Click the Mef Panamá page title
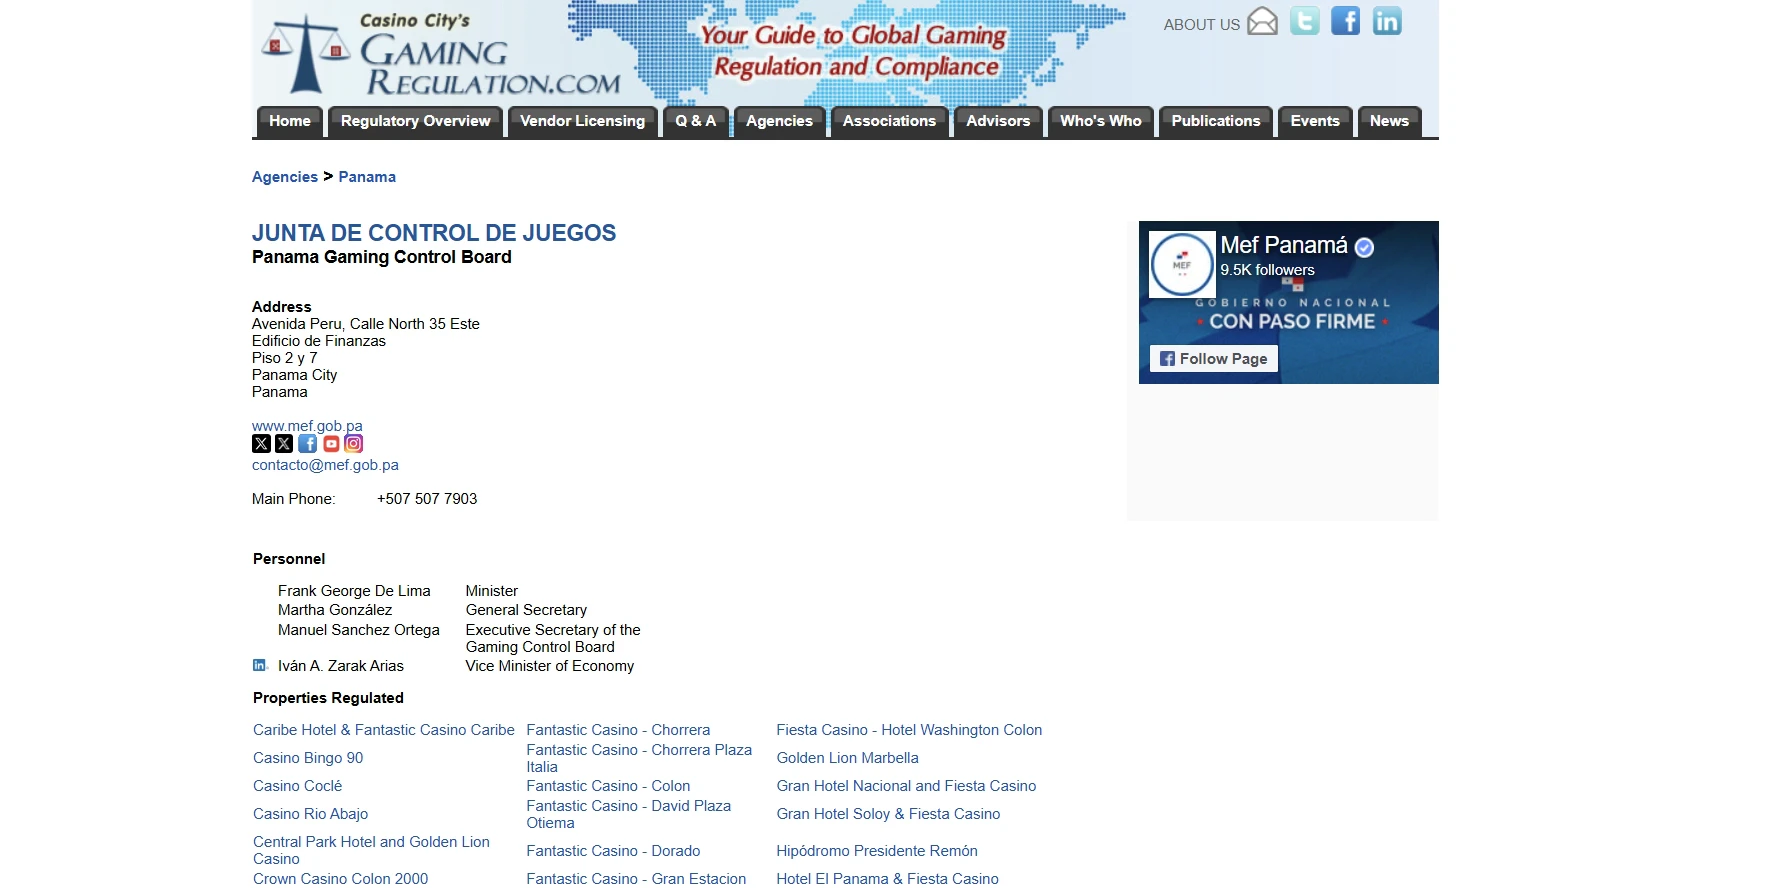 pyautogui.click(x=1284, y=245)
